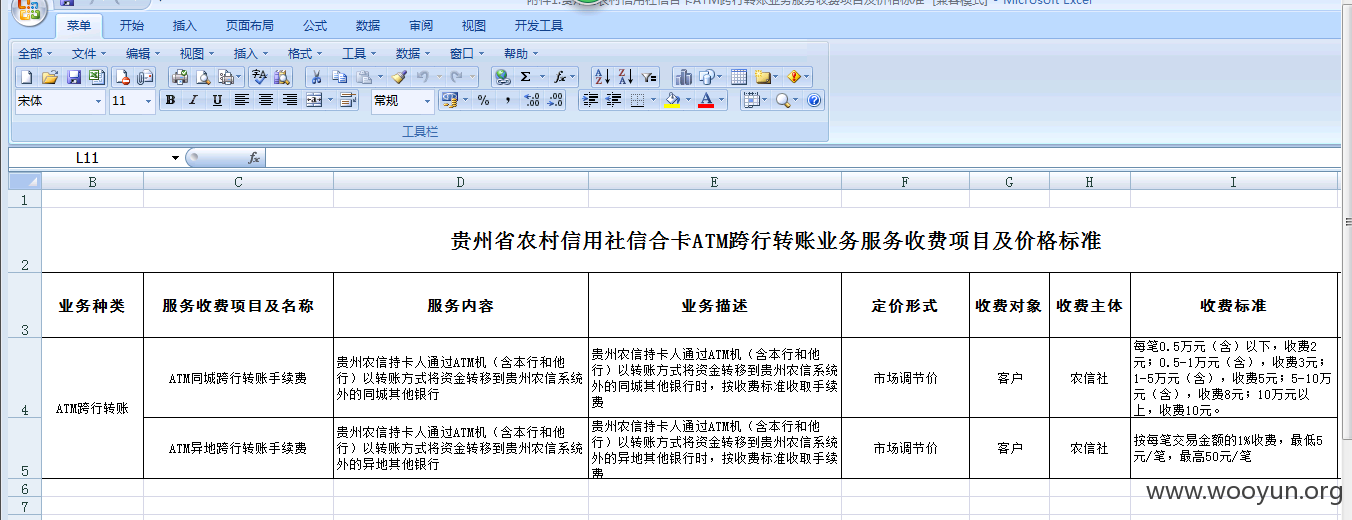Viewport: 1352px width, 520px height.
Task: Click the fx insert function button
Action: 254,157
